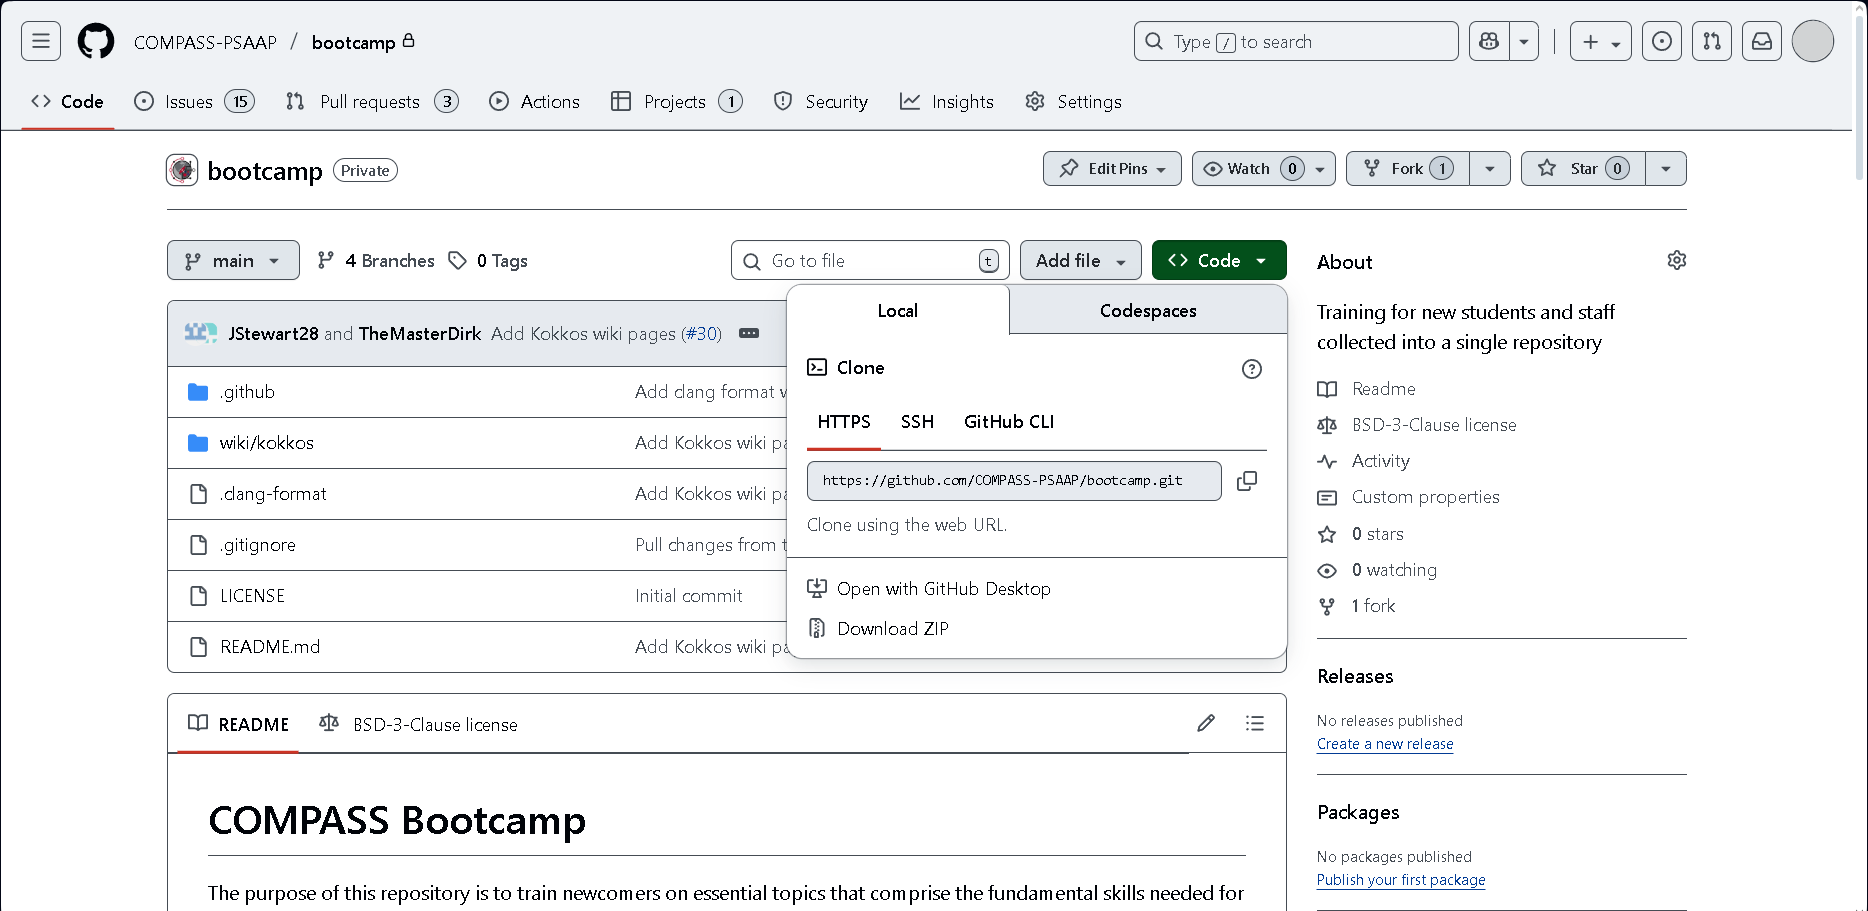Edit the README with pencil icon
Image resolution: width=1868 pixels, height=911 pixels.
coord(1206,723)
